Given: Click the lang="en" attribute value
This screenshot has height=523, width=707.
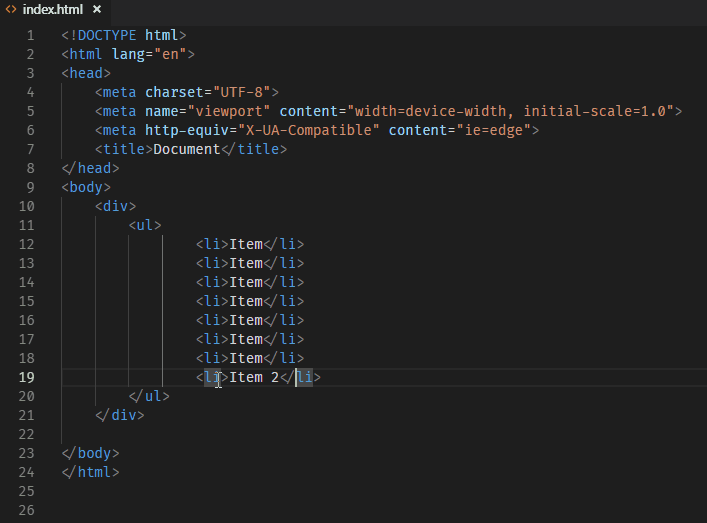Looking at the screenshot, I should 170,54.
